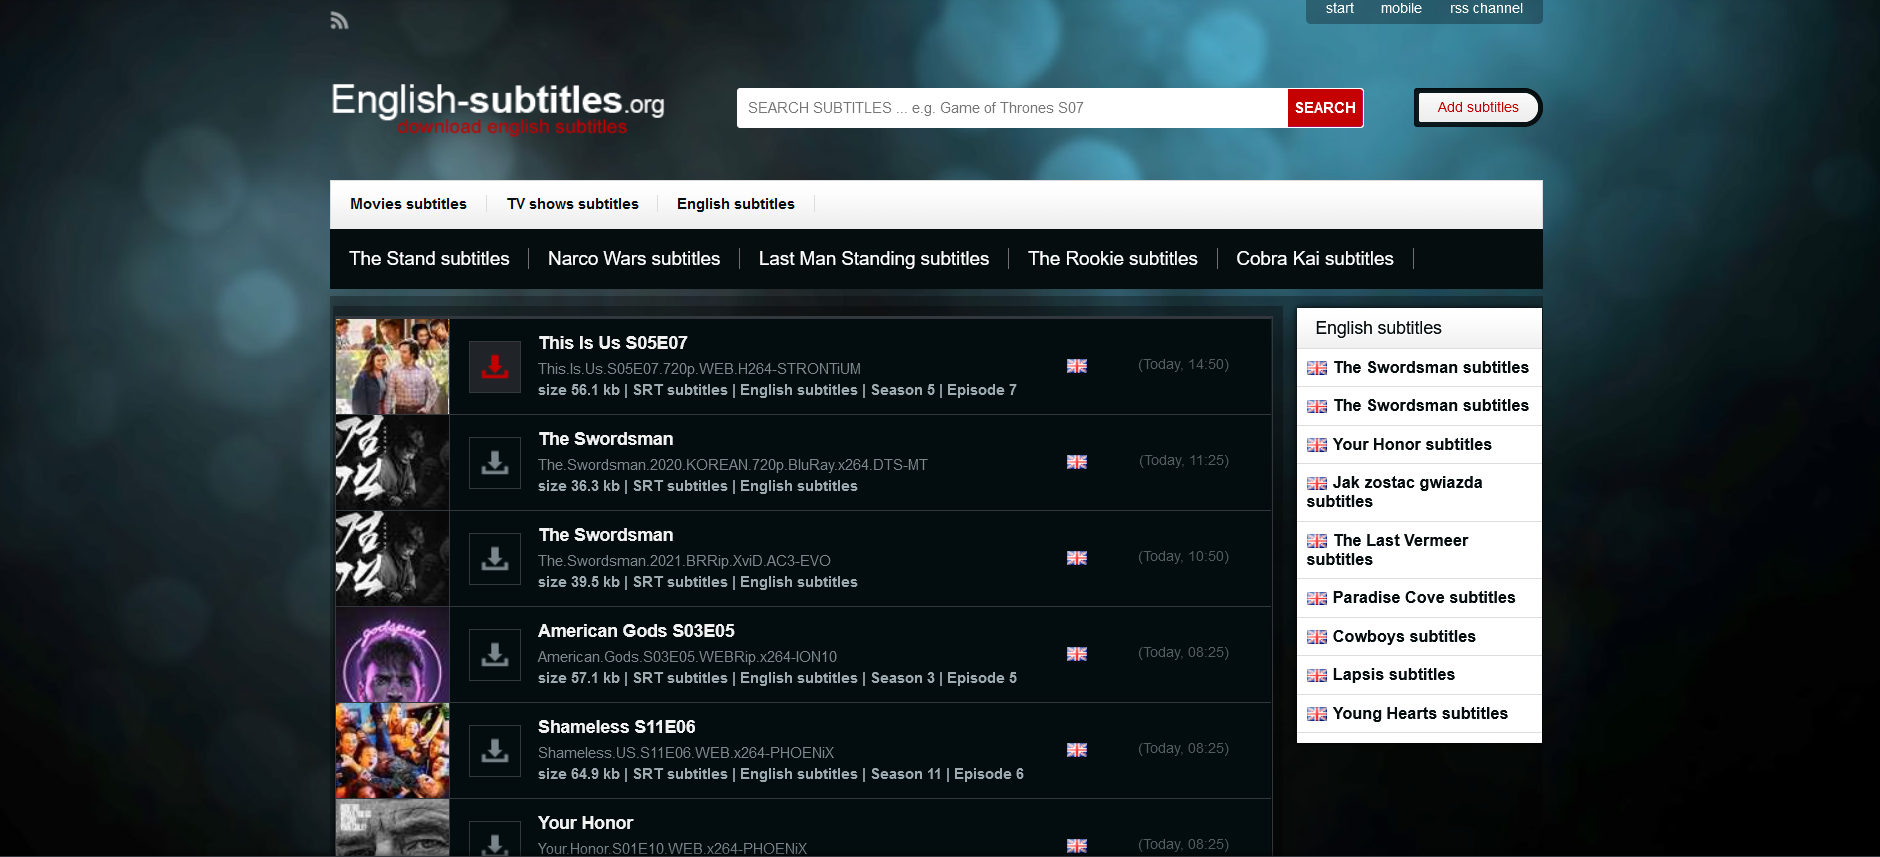Open Young Hearts subtitles sidebar link
Viewport: 1880px width, 857px height.
click(1420, 714)
